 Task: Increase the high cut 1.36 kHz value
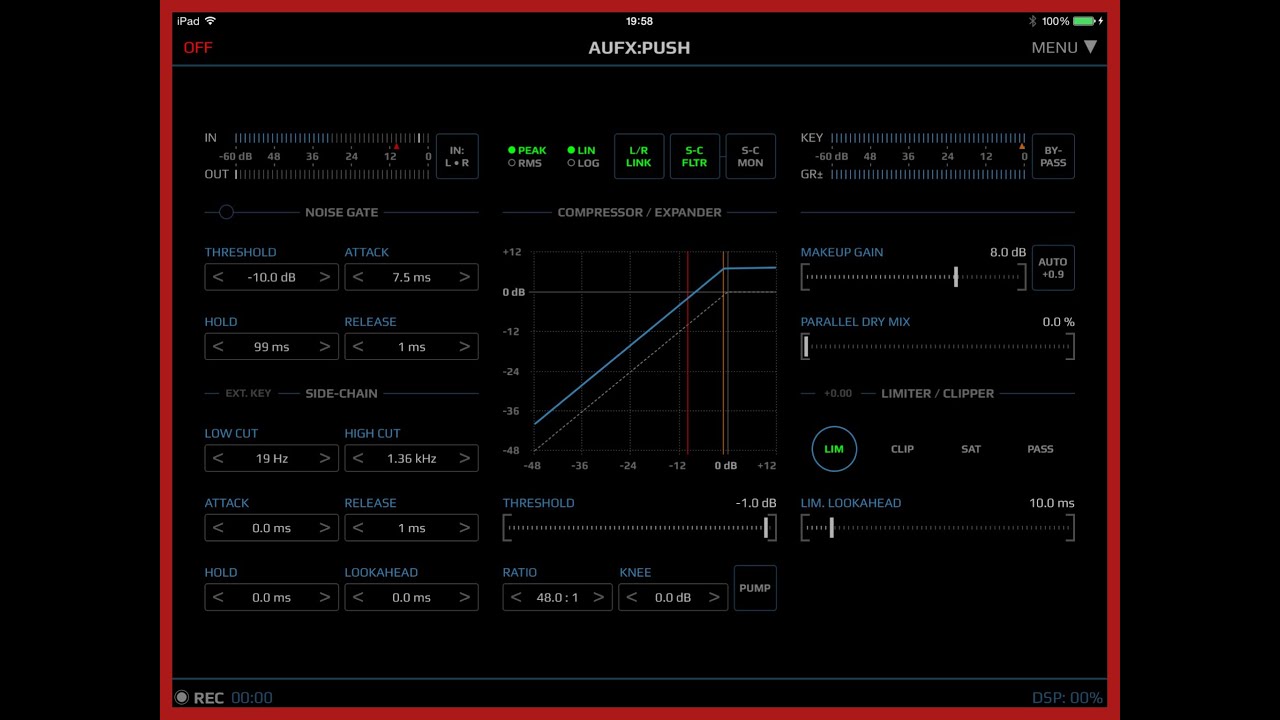(465, 458)
